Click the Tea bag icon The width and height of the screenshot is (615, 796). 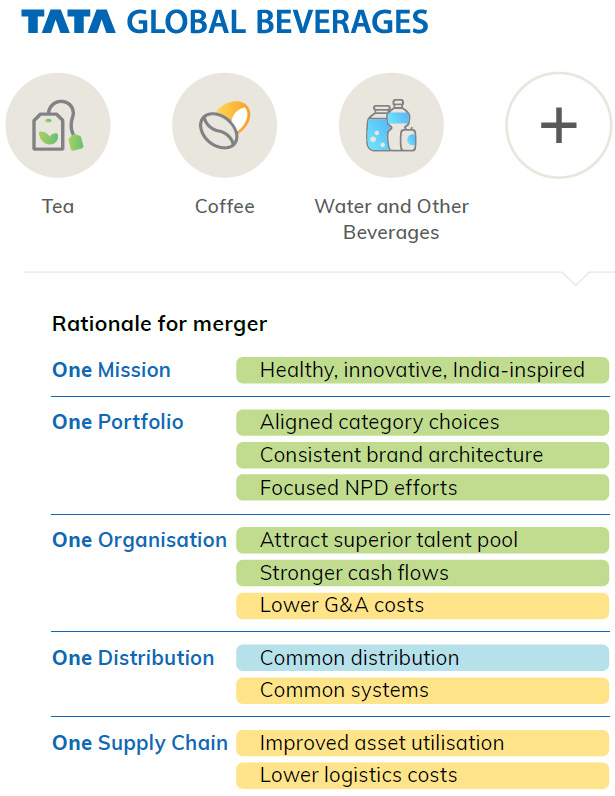click(x=58, y=125)
